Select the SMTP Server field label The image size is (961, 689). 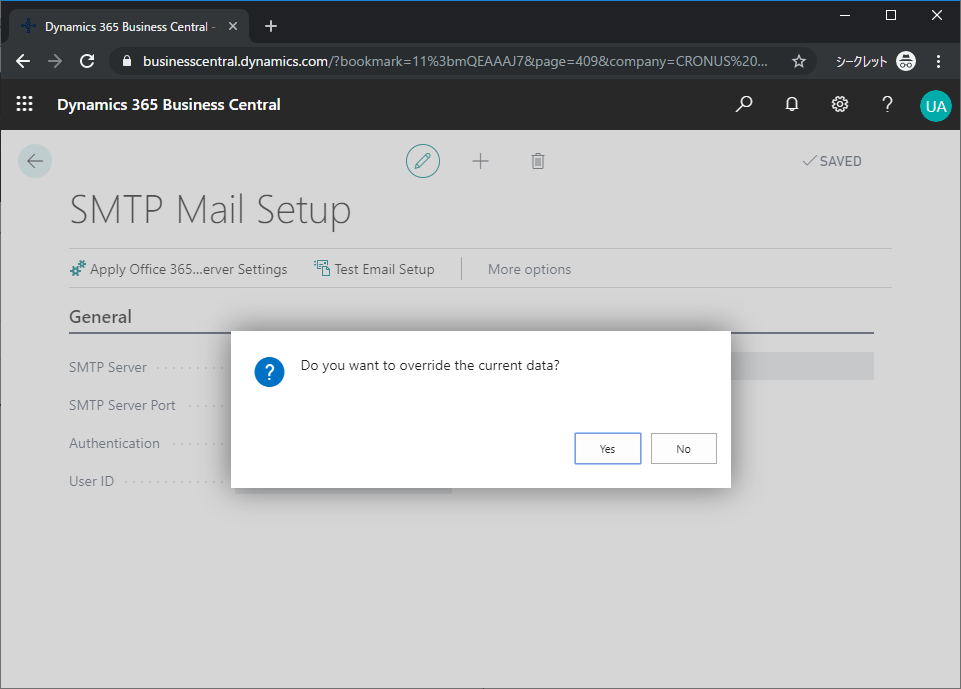[108, 367]
